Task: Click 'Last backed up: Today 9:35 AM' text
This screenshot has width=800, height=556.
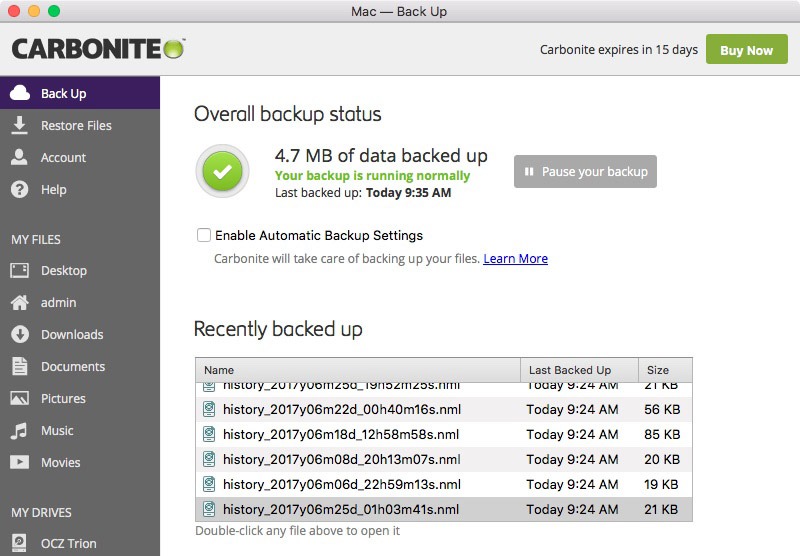Action: coord(363,193)
